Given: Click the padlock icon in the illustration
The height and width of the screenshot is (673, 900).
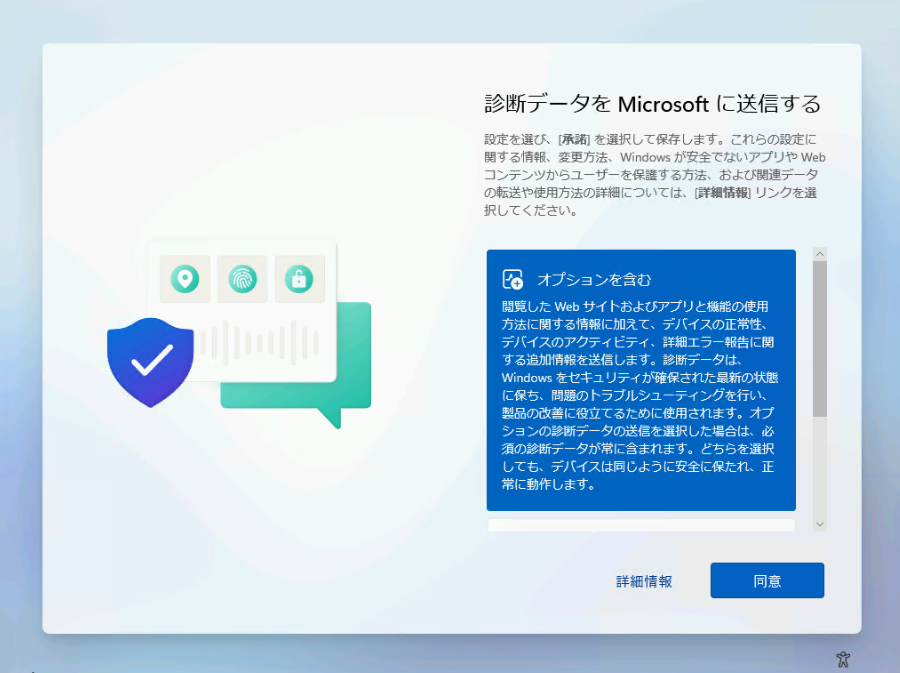Looking at the screenshot, I should click(x=299, y=280).
